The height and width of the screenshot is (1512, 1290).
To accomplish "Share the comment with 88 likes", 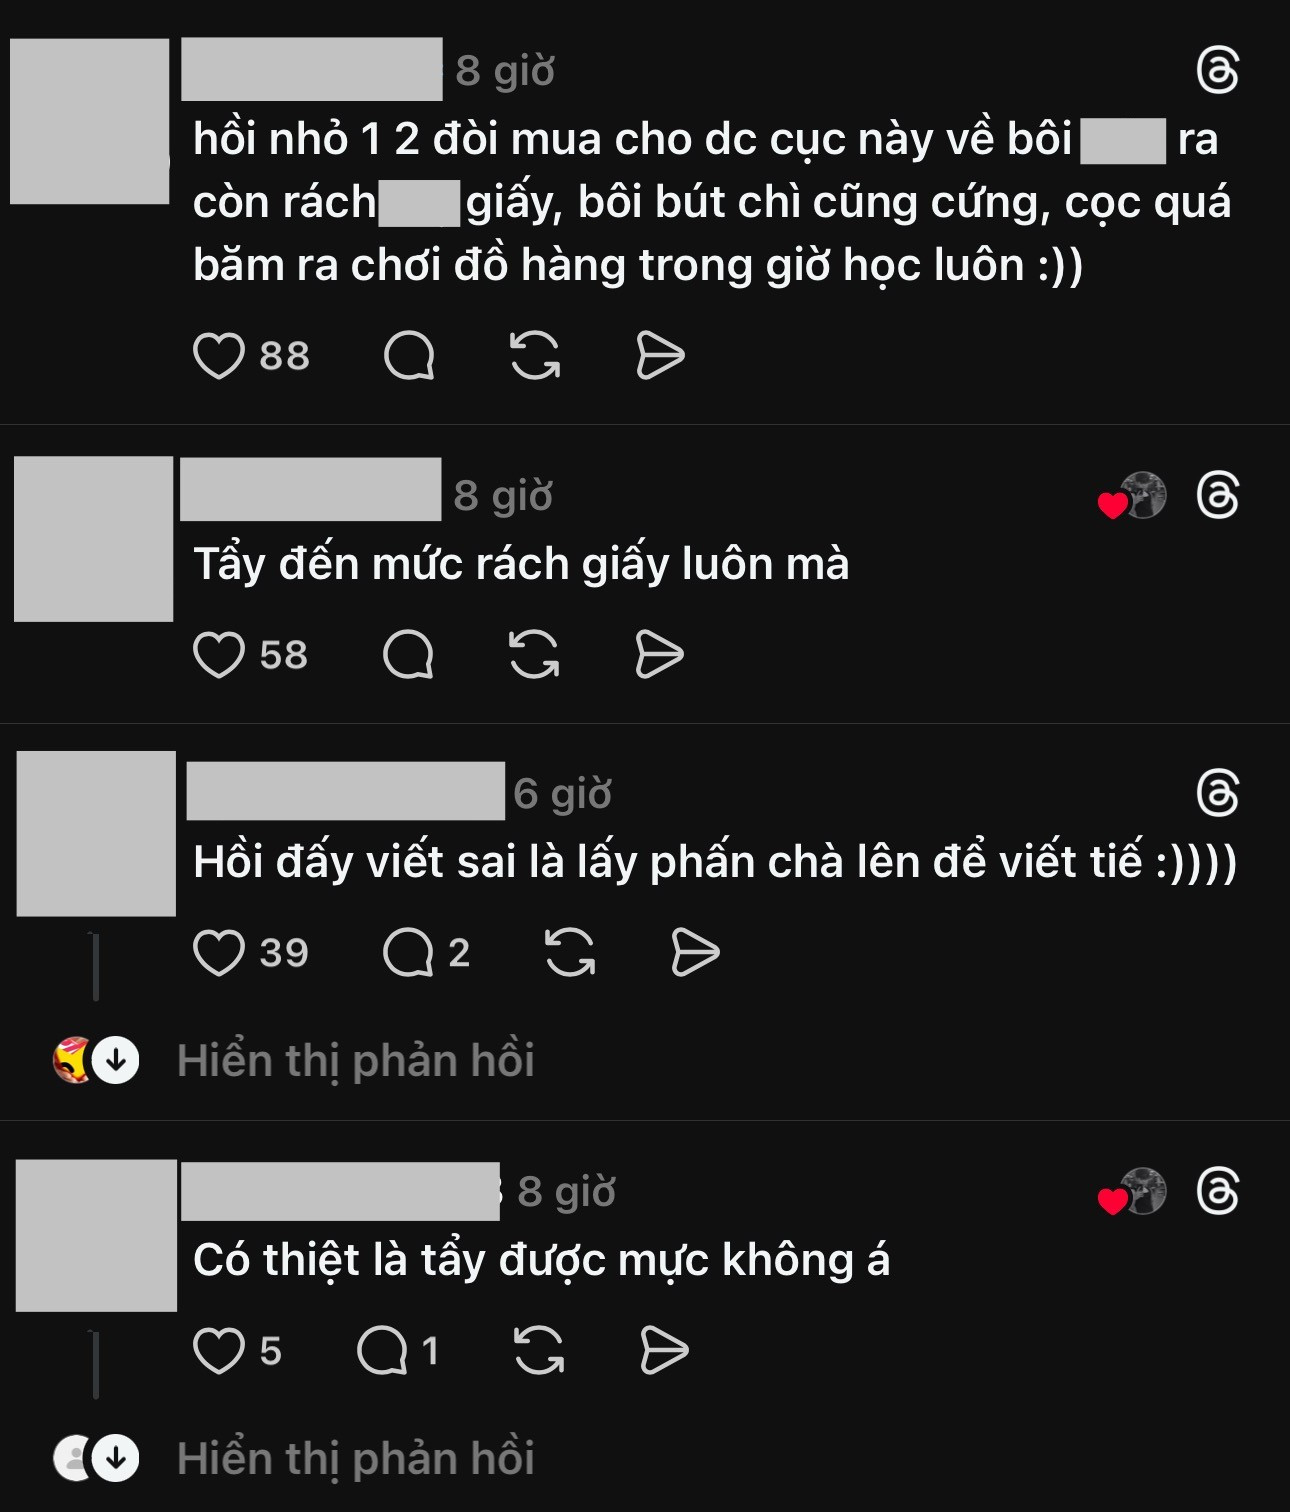I will tap(660, 355).
